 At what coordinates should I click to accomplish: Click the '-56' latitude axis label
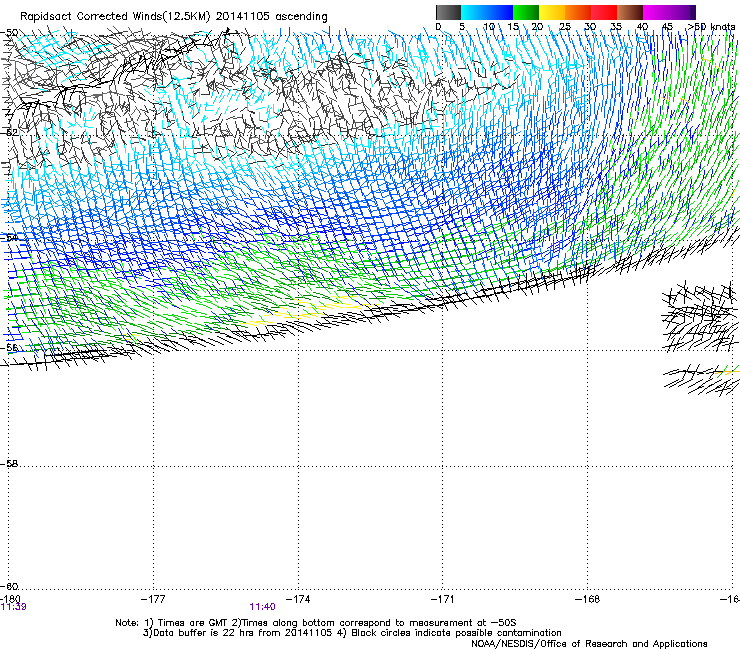9,347
